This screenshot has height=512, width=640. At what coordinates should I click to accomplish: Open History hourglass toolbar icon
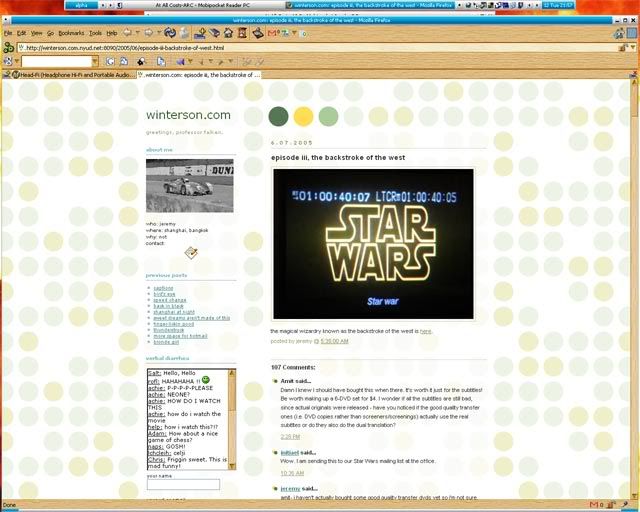242,33
